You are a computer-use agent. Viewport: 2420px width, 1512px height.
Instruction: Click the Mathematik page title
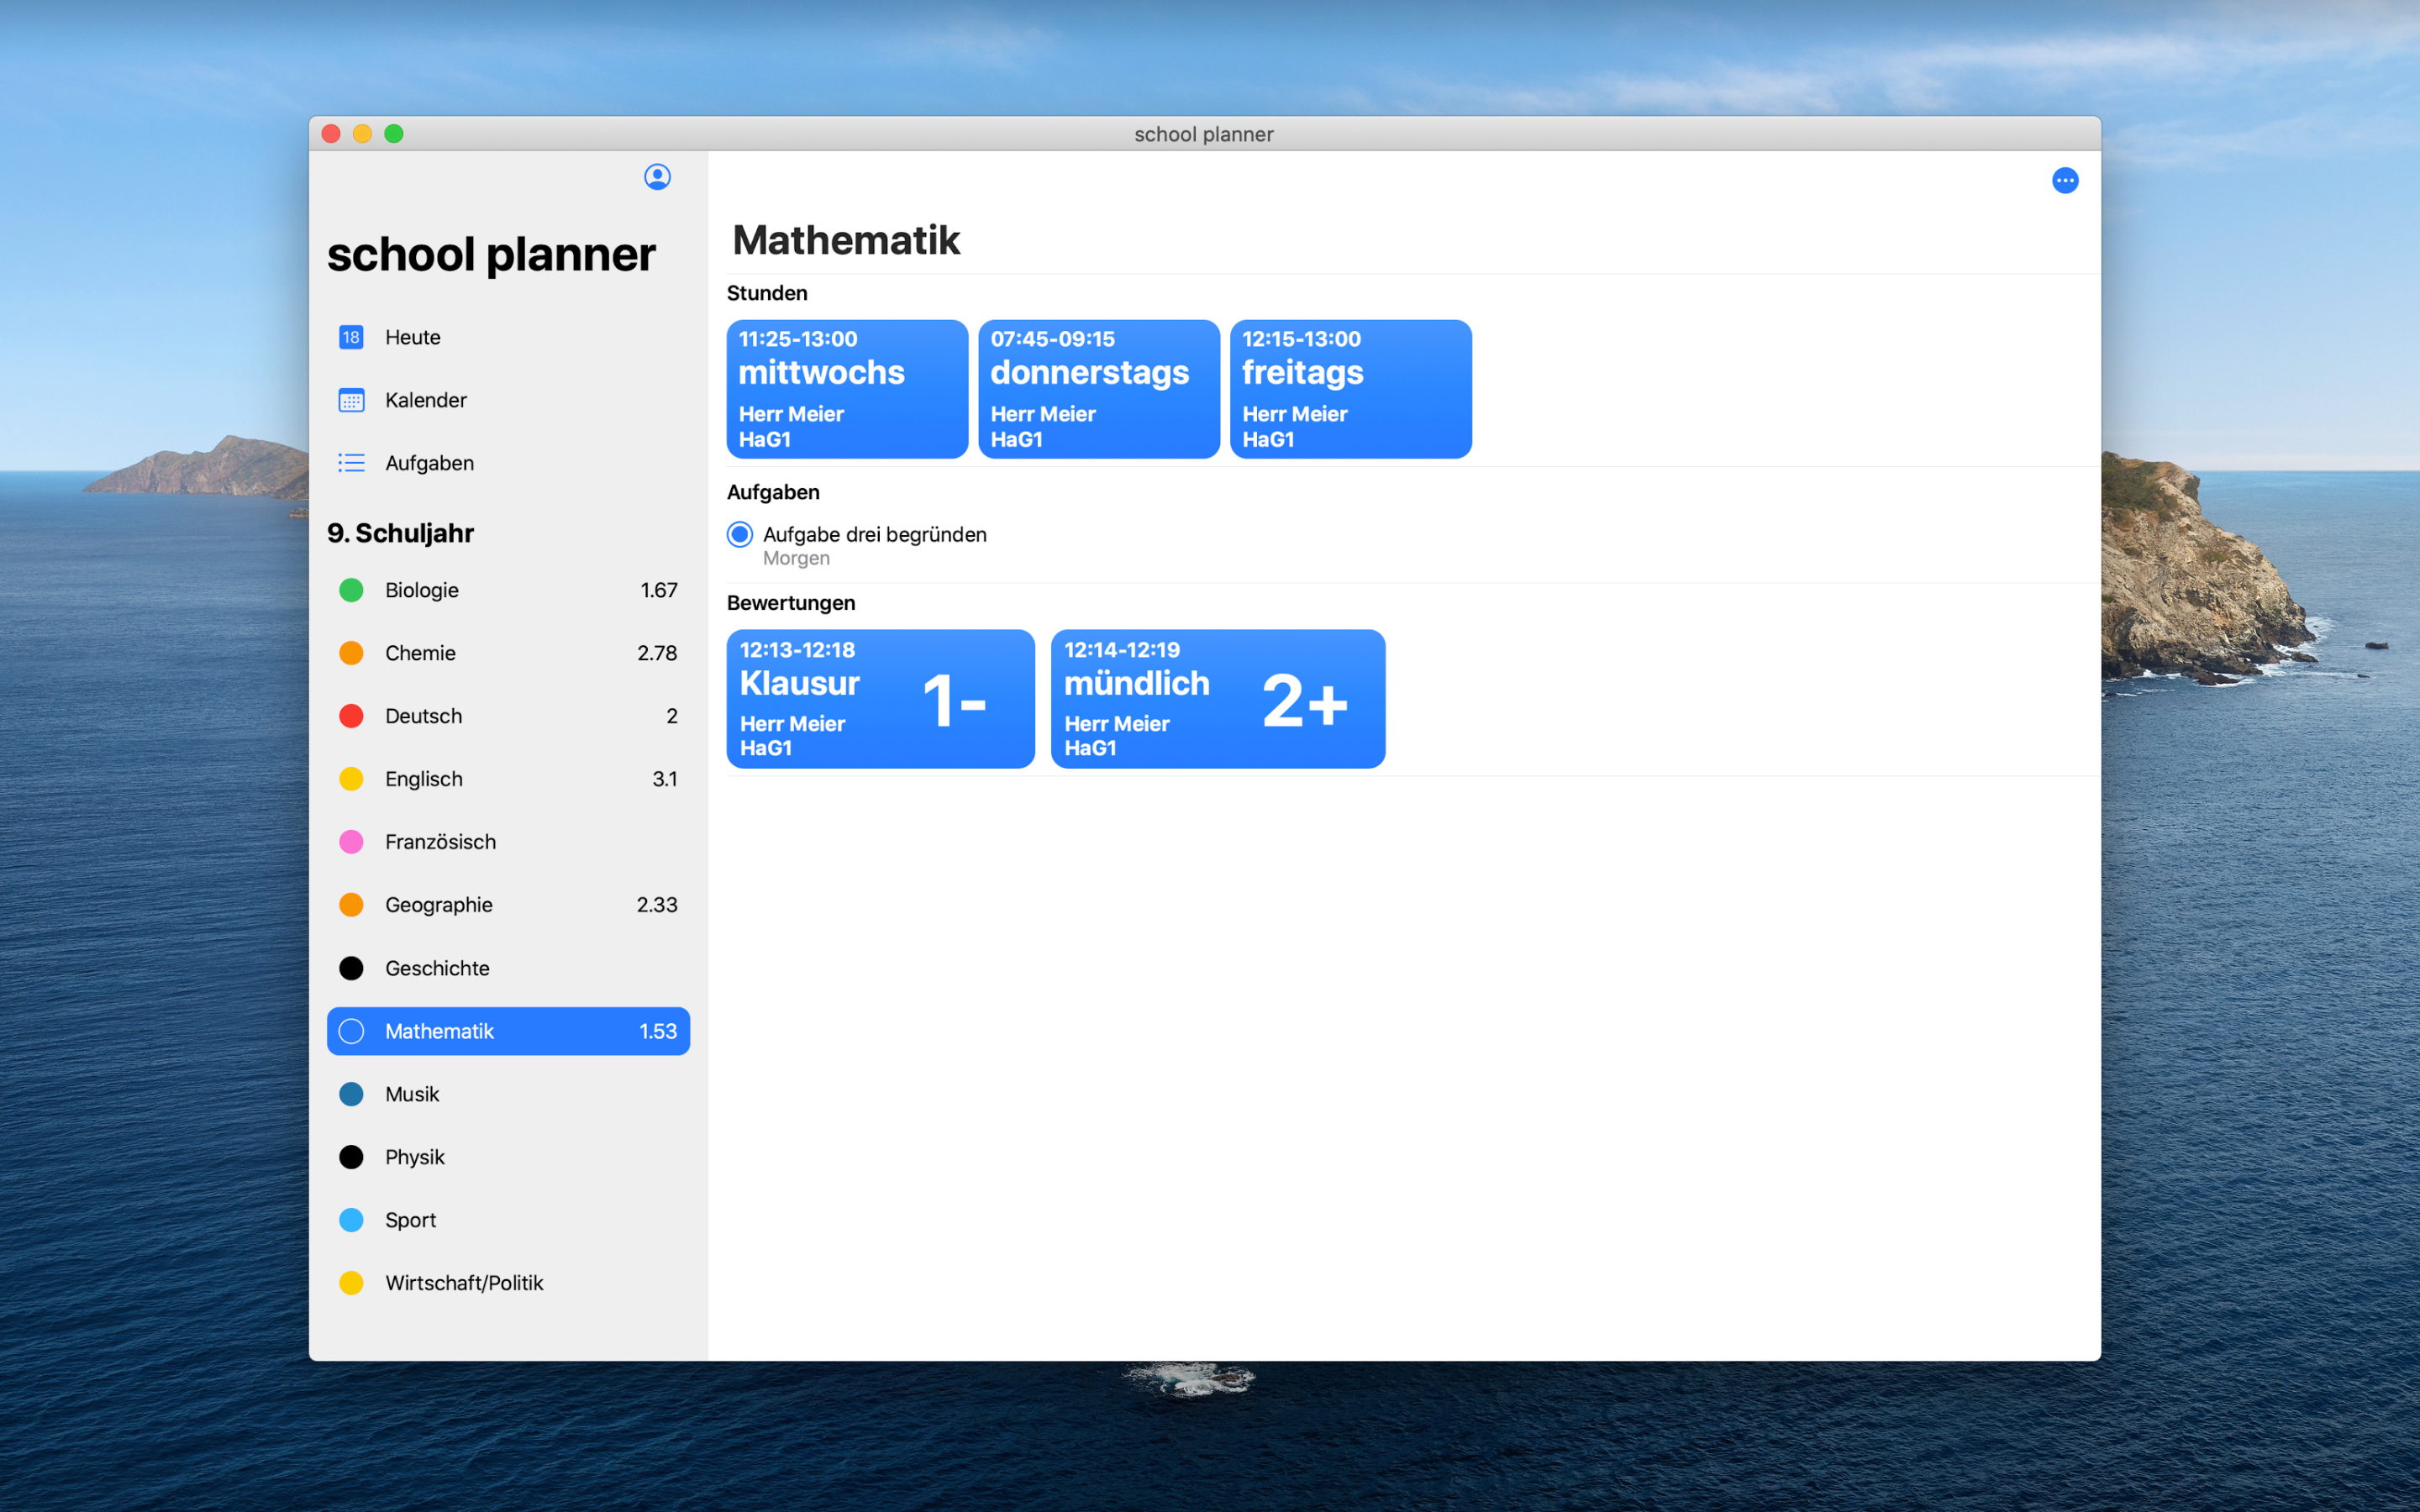(846, 240)
